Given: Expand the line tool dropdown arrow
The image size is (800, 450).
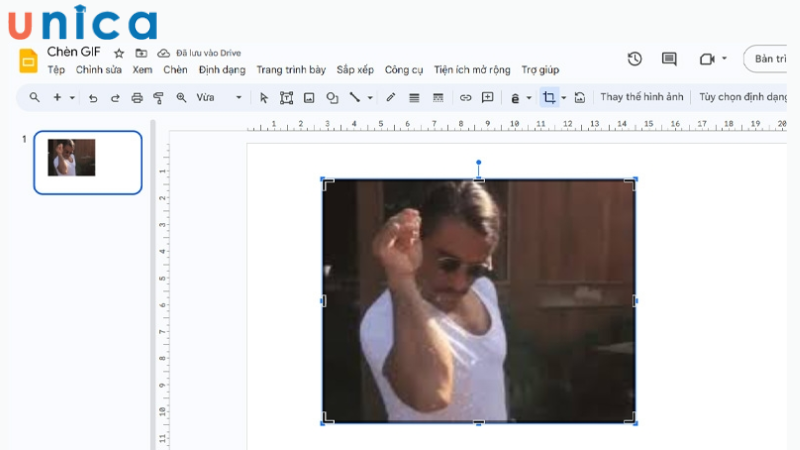Looking at the screenshot, I should 370,98.
